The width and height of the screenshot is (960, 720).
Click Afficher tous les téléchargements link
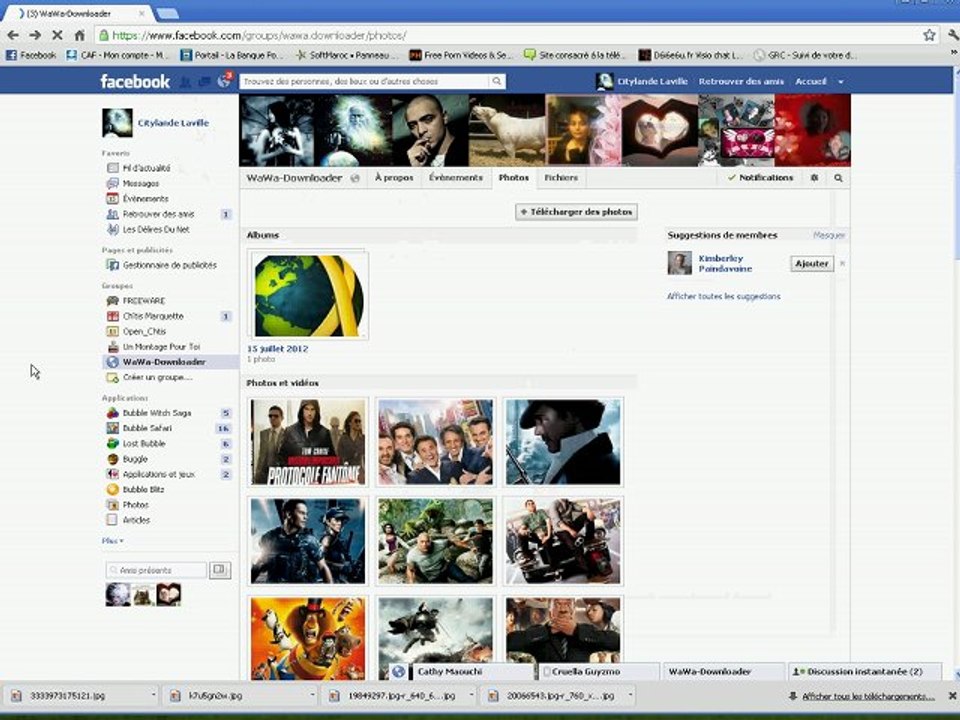(x=868, y=696)
